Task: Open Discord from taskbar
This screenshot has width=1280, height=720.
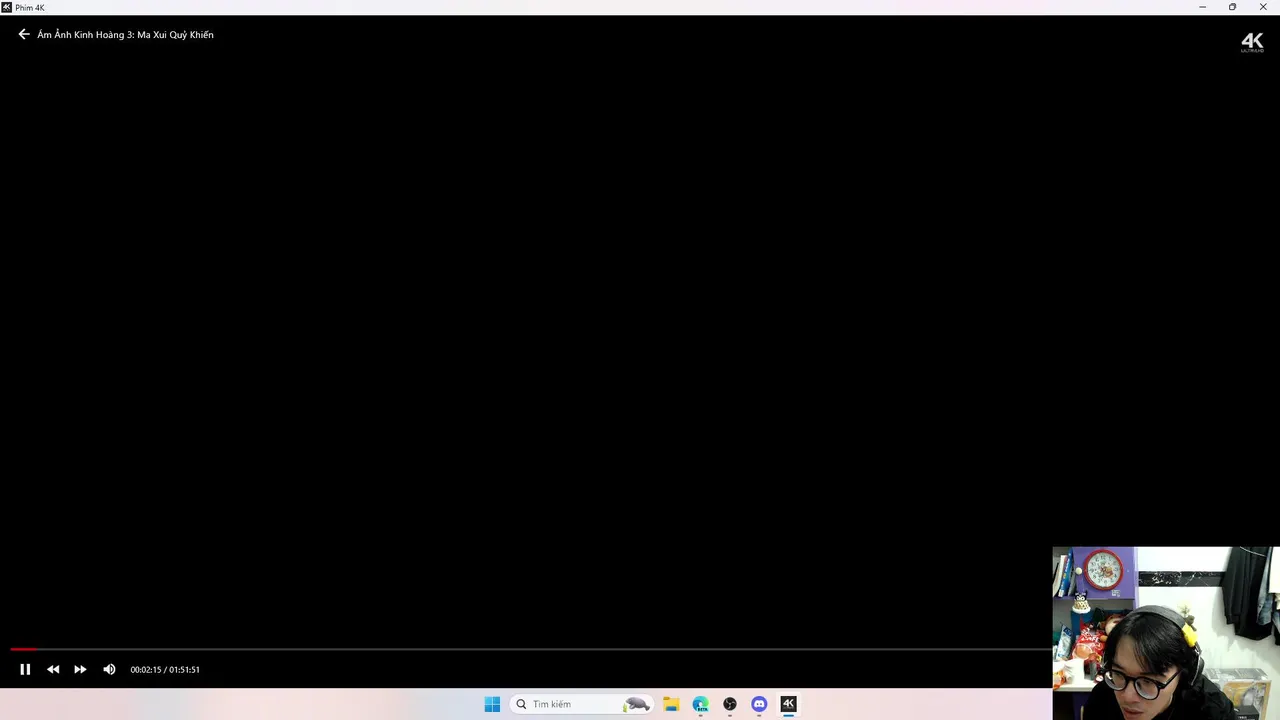Action: [x=759, y=704]
